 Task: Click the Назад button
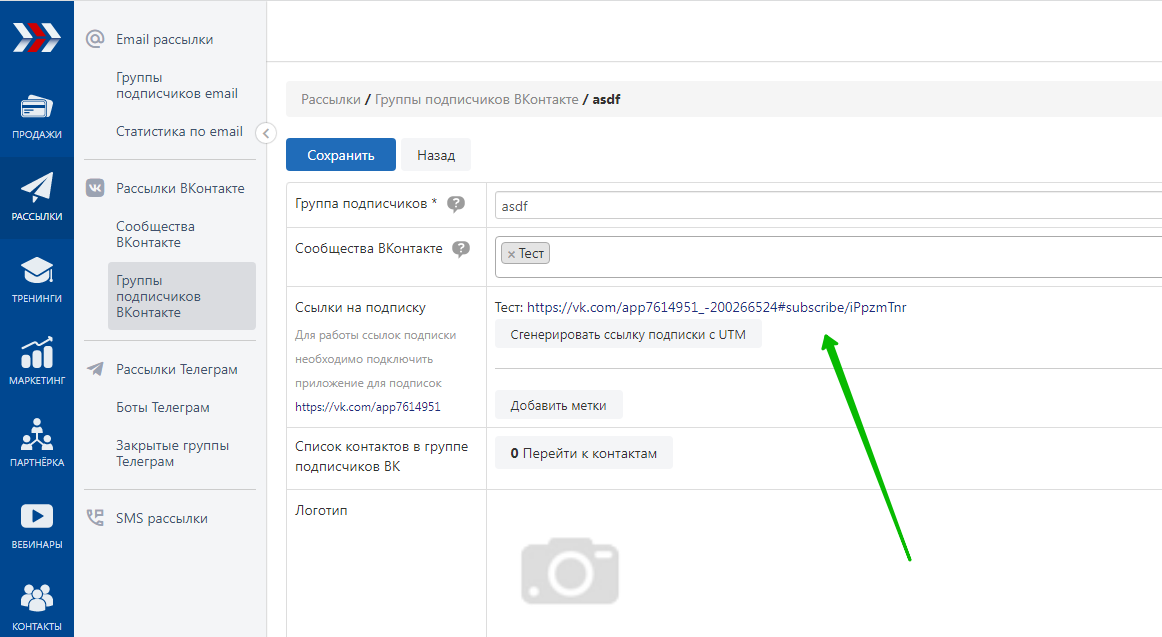436,155
